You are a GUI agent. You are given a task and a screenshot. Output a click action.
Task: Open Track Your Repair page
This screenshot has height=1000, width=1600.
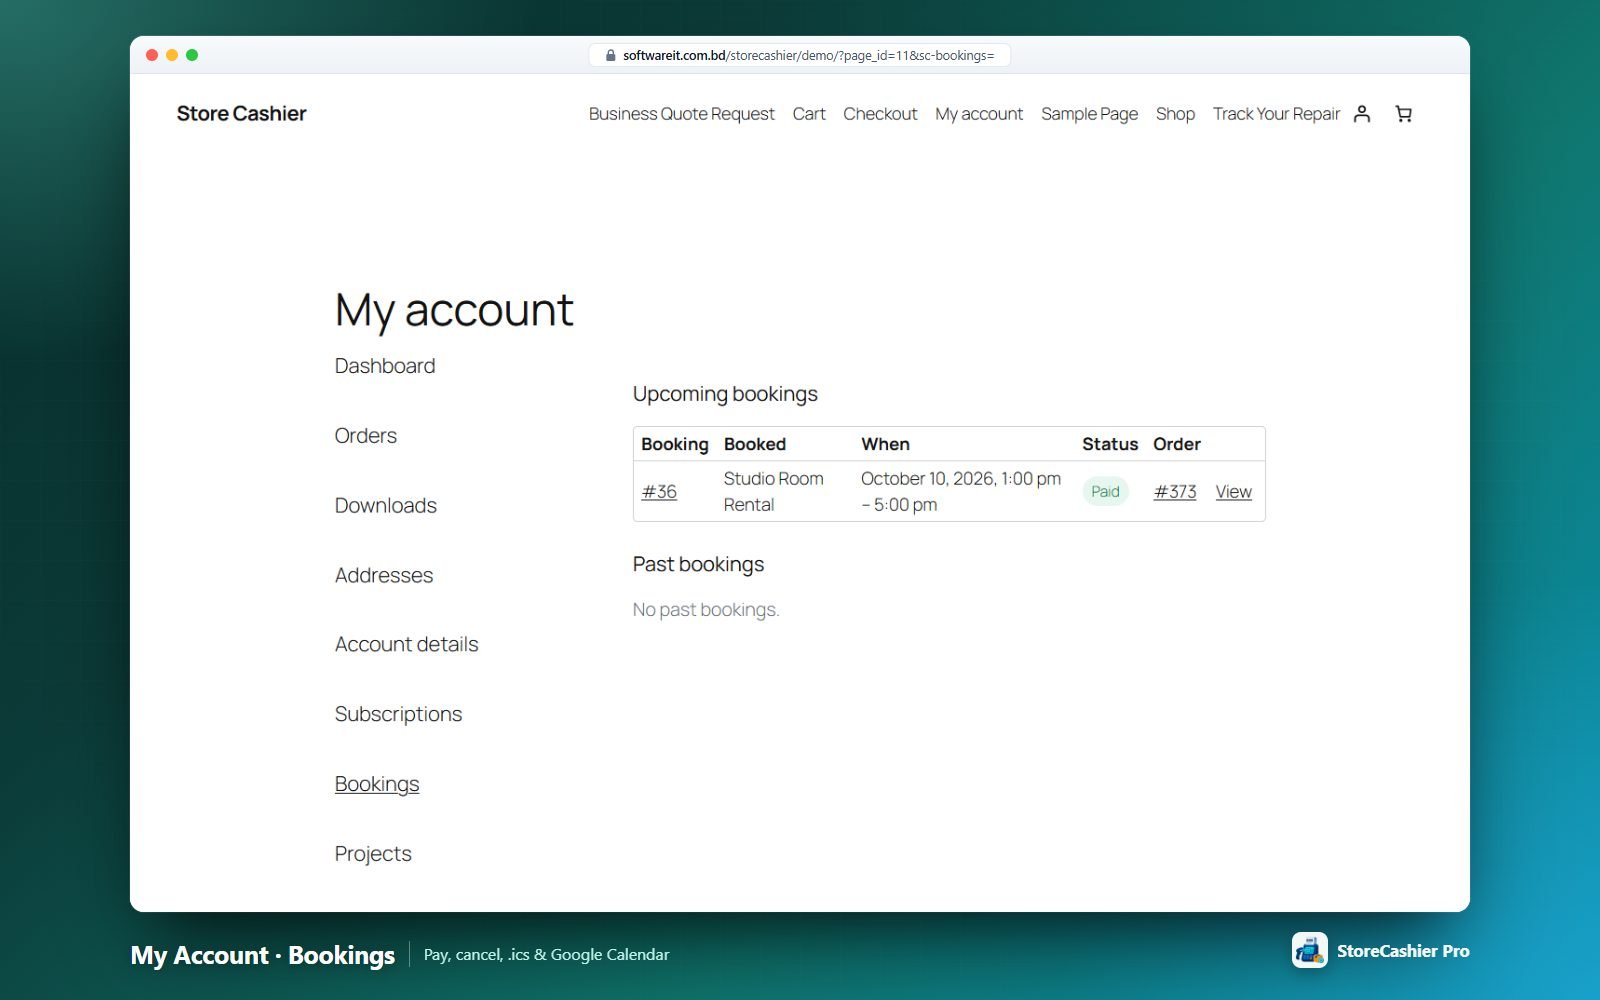[1276, 114]
